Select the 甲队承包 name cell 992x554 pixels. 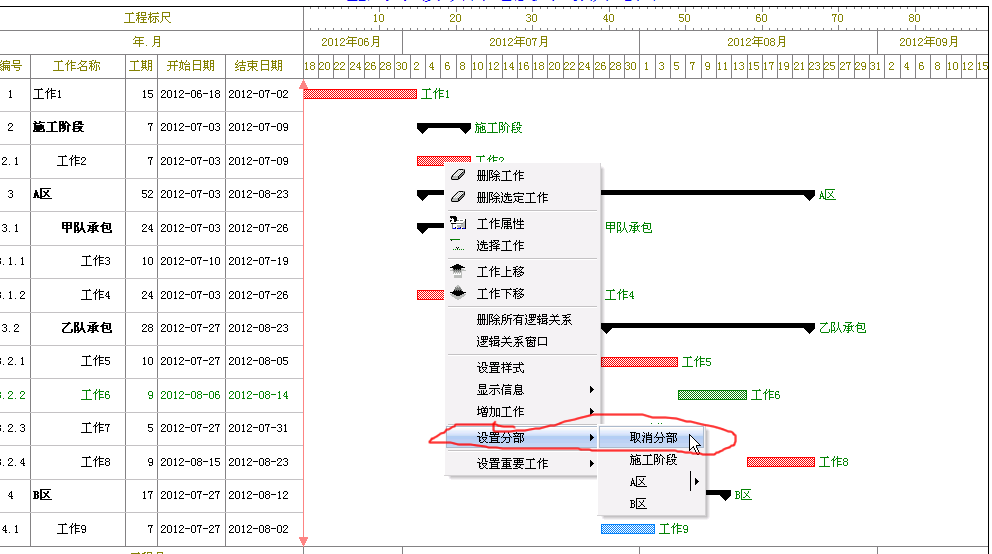pyautogui.click(x=78, y=228)
